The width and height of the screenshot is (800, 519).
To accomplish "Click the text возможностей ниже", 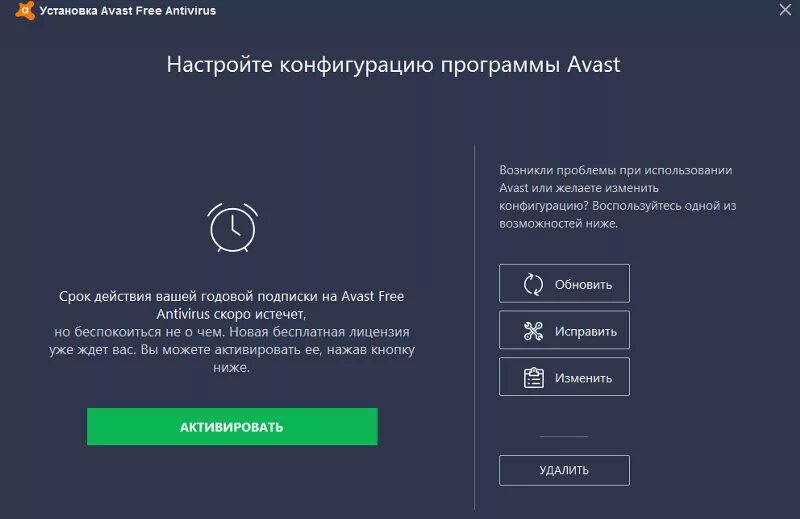I will (x=558, y=224).
